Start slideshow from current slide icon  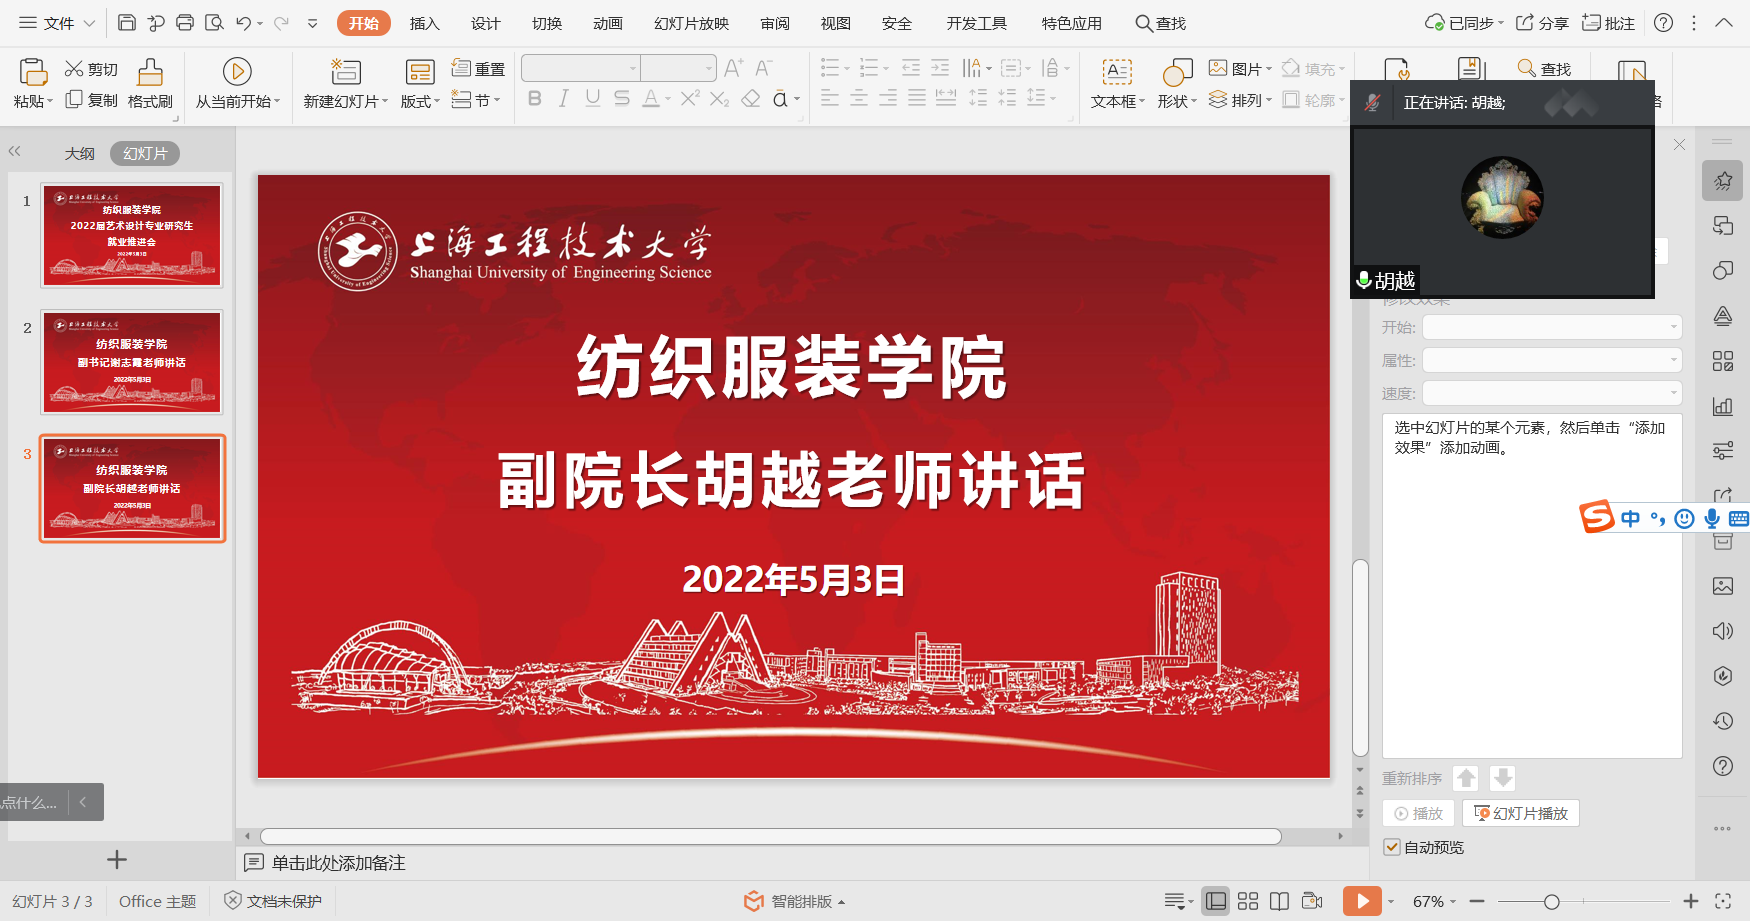click(237, 72)
